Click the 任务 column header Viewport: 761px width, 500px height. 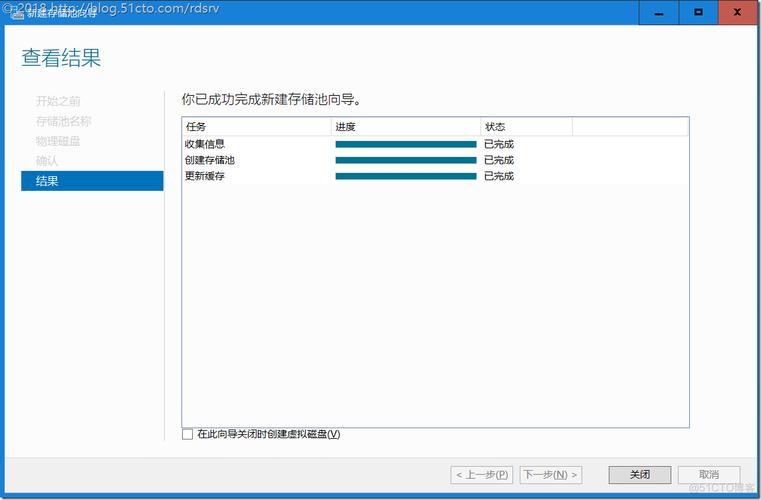(x=257, y=127)
